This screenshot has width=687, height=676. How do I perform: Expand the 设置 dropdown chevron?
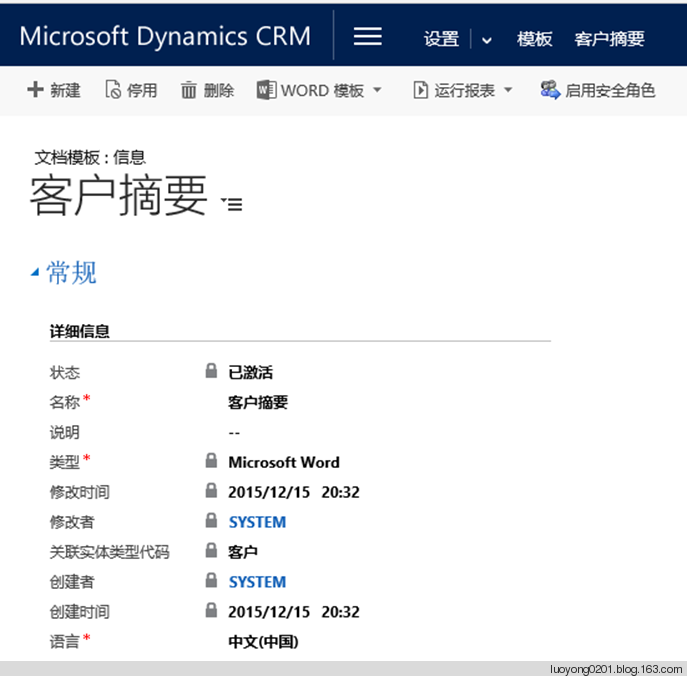click(486, 41)
